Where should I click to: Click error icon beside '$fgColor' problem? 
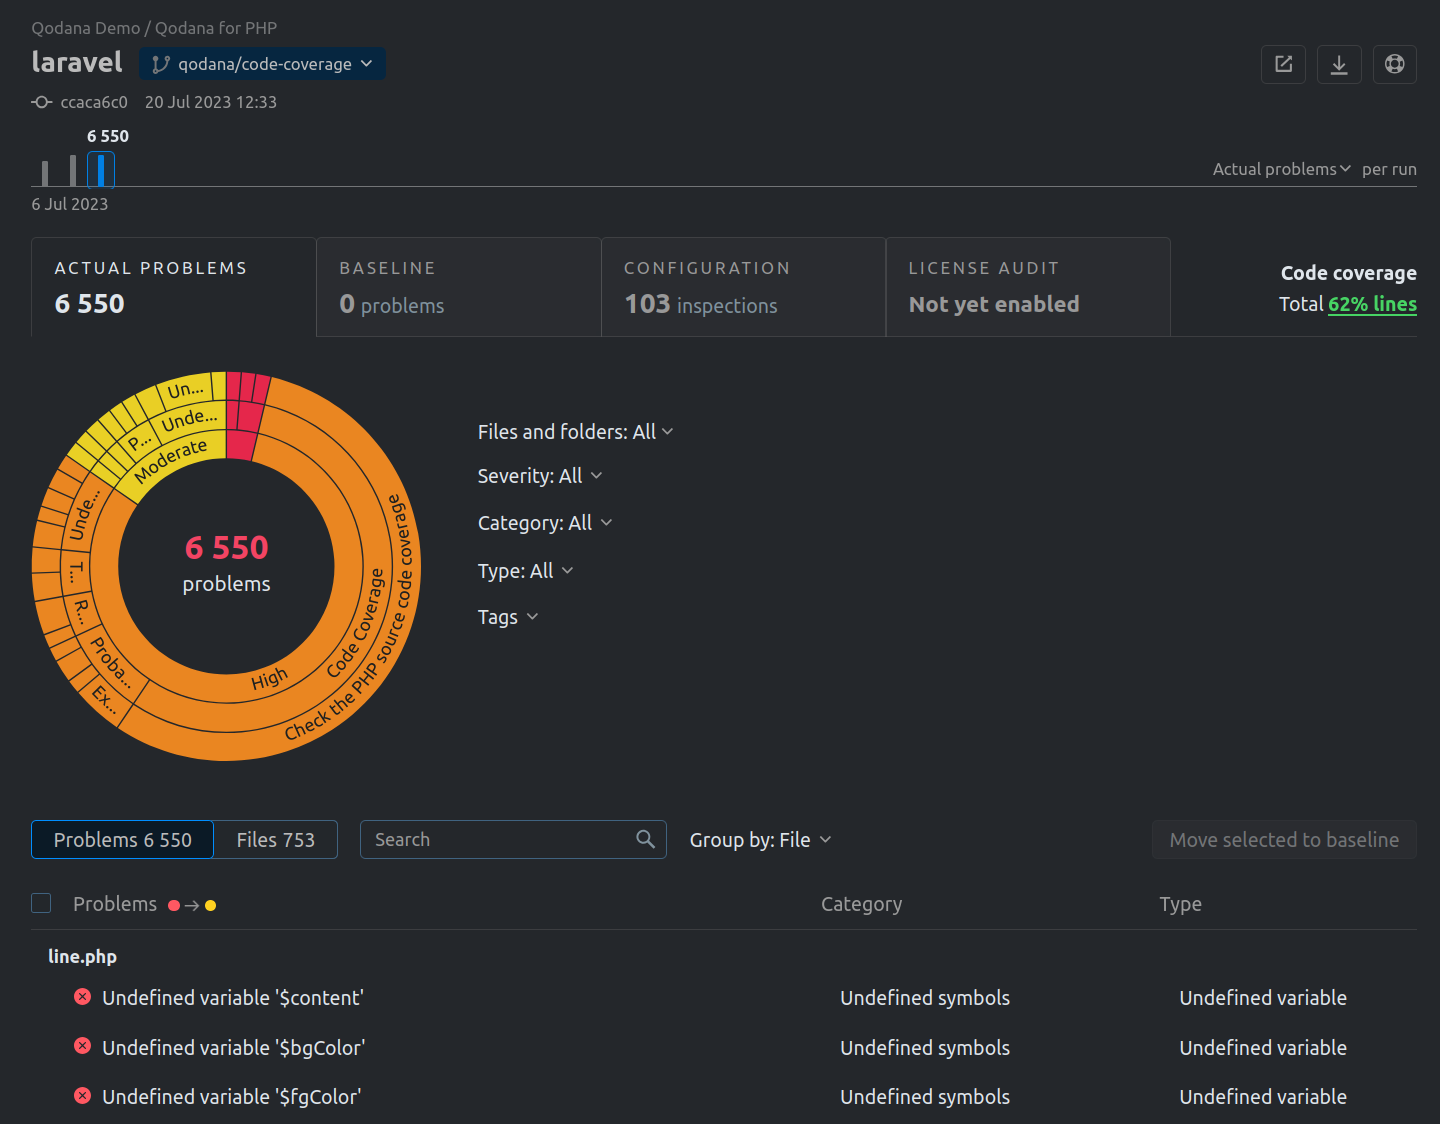tap(83, 1096)
